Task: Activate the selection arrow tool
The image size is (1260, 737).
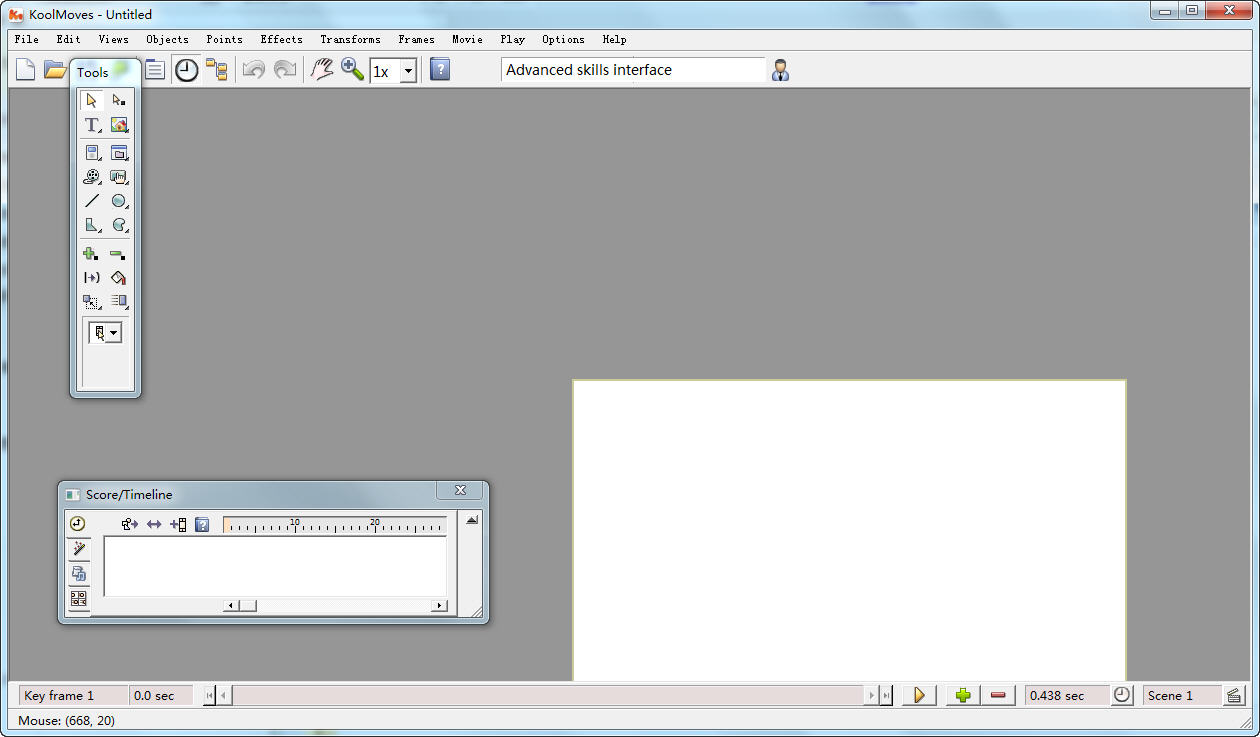Action: tap(92, 100)
